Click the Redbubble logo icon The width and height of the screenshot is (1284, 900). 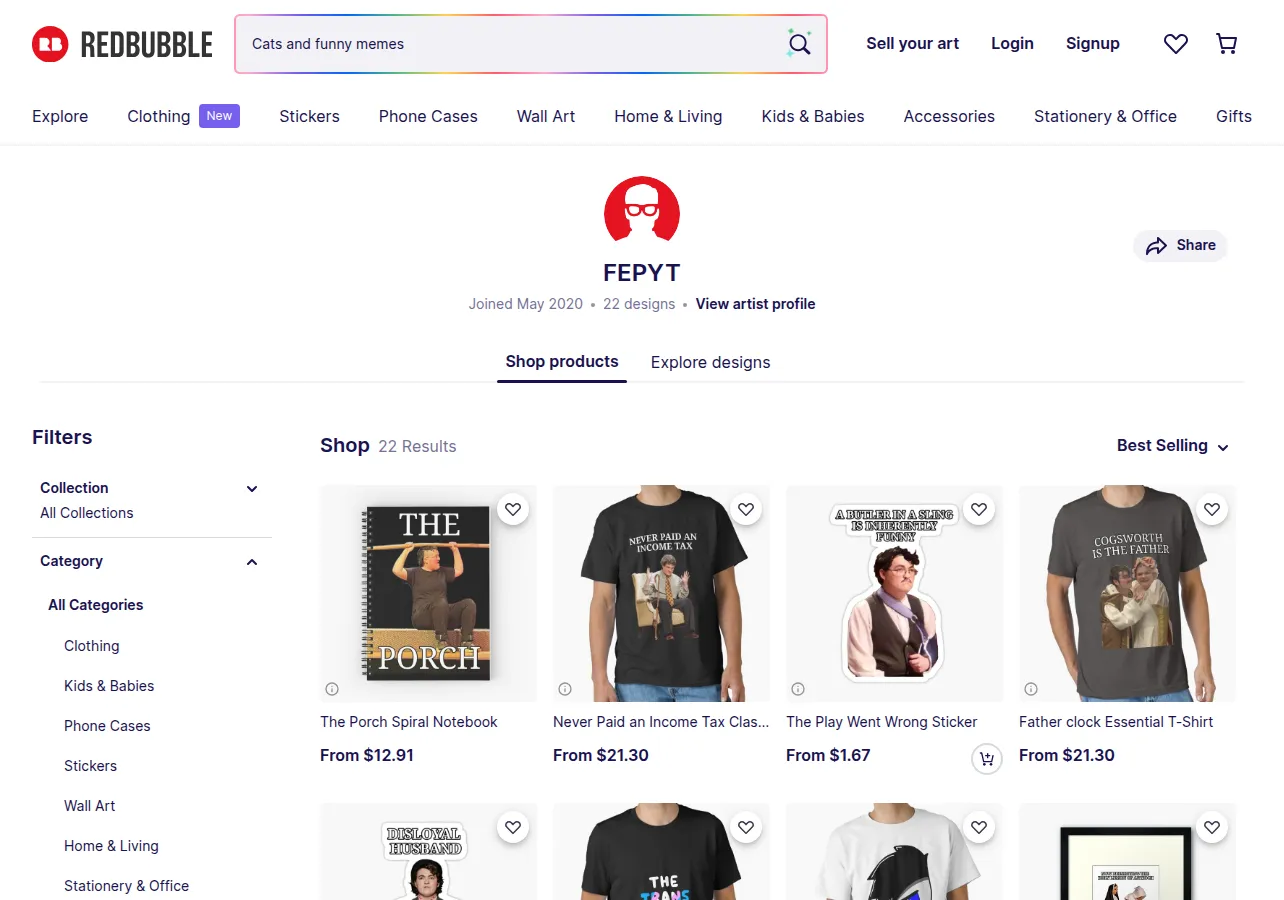tap(50, 44)
